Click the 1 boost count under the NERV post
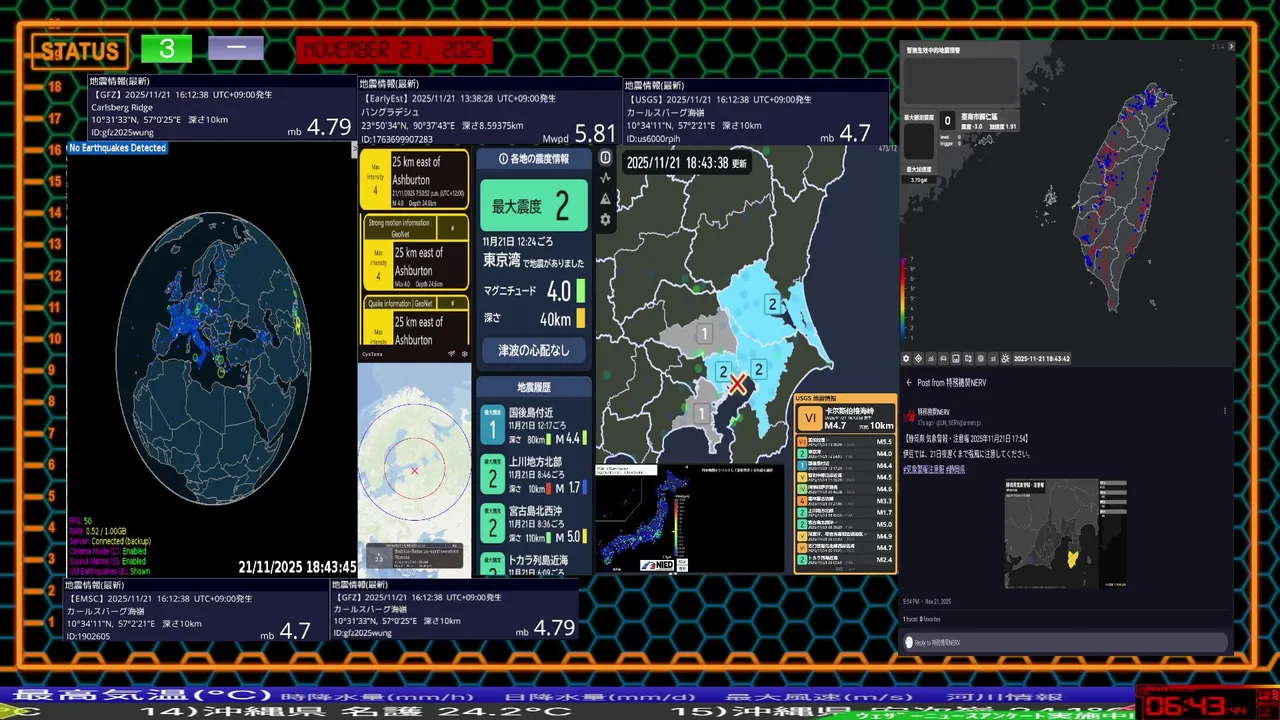 coord(911,619)
